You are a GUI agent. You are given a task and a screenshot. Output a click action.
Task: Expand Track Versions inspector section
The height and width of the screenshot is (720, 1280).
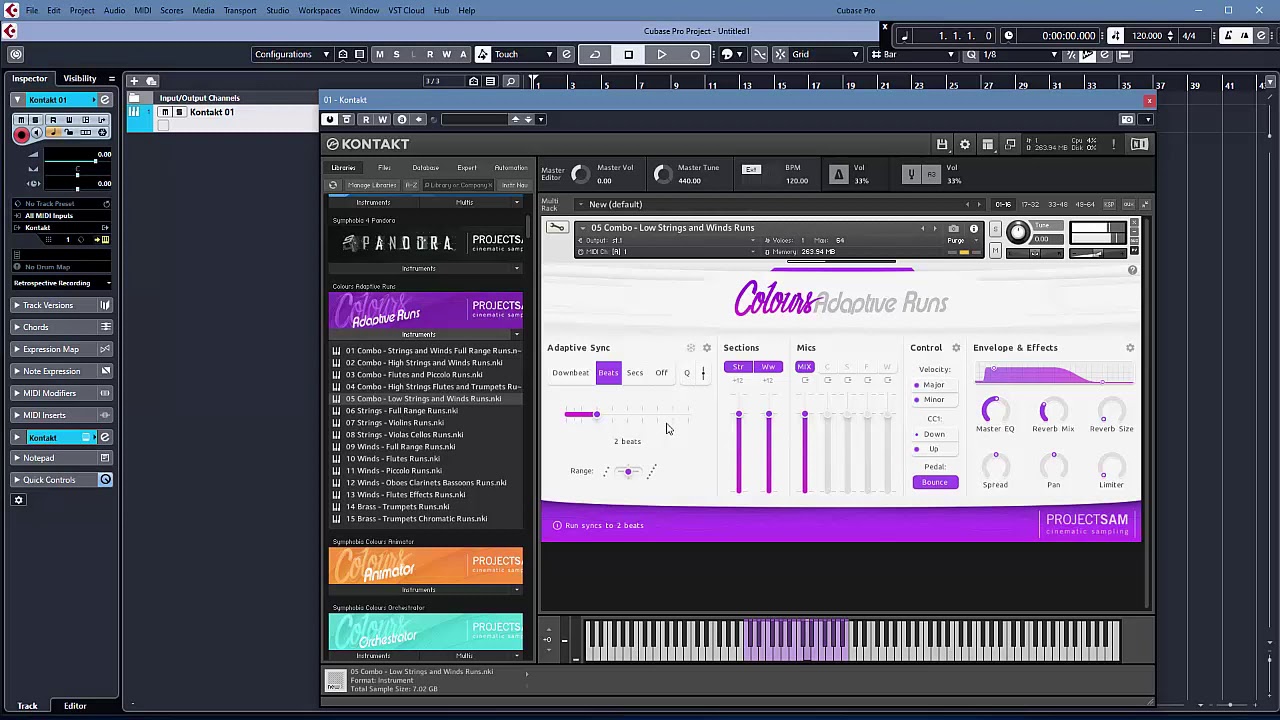pos(62,305)
